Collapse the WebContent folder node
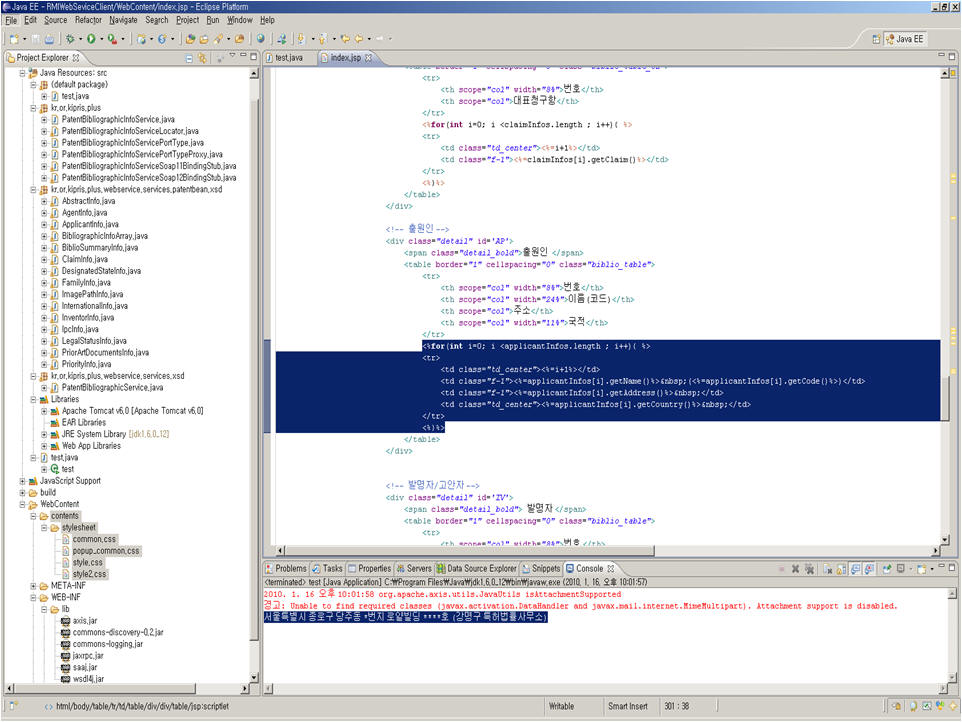This screenshot has height=722, width=962. pos(22,504)
